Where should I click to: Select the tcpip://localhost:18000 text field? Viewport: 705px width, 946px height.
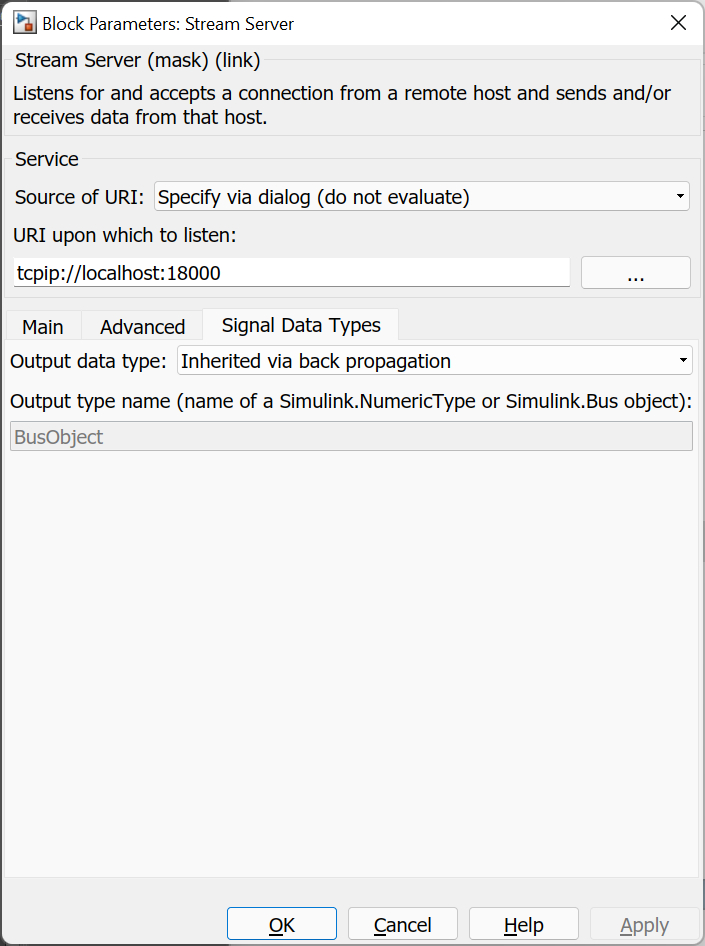pyautogui.click(x=290, y=272)
